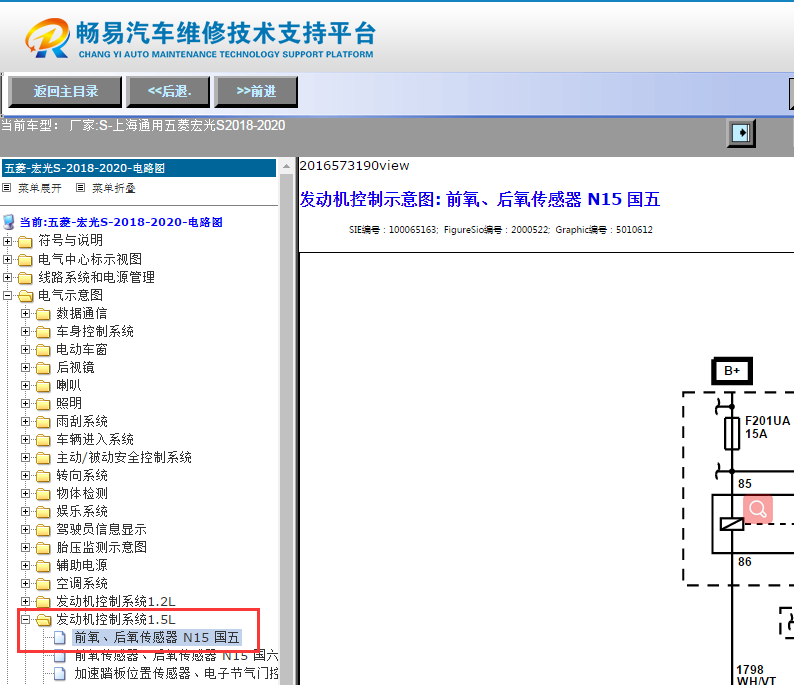Expand the 雨刮系统 folder node

click(x=25, y=421)
